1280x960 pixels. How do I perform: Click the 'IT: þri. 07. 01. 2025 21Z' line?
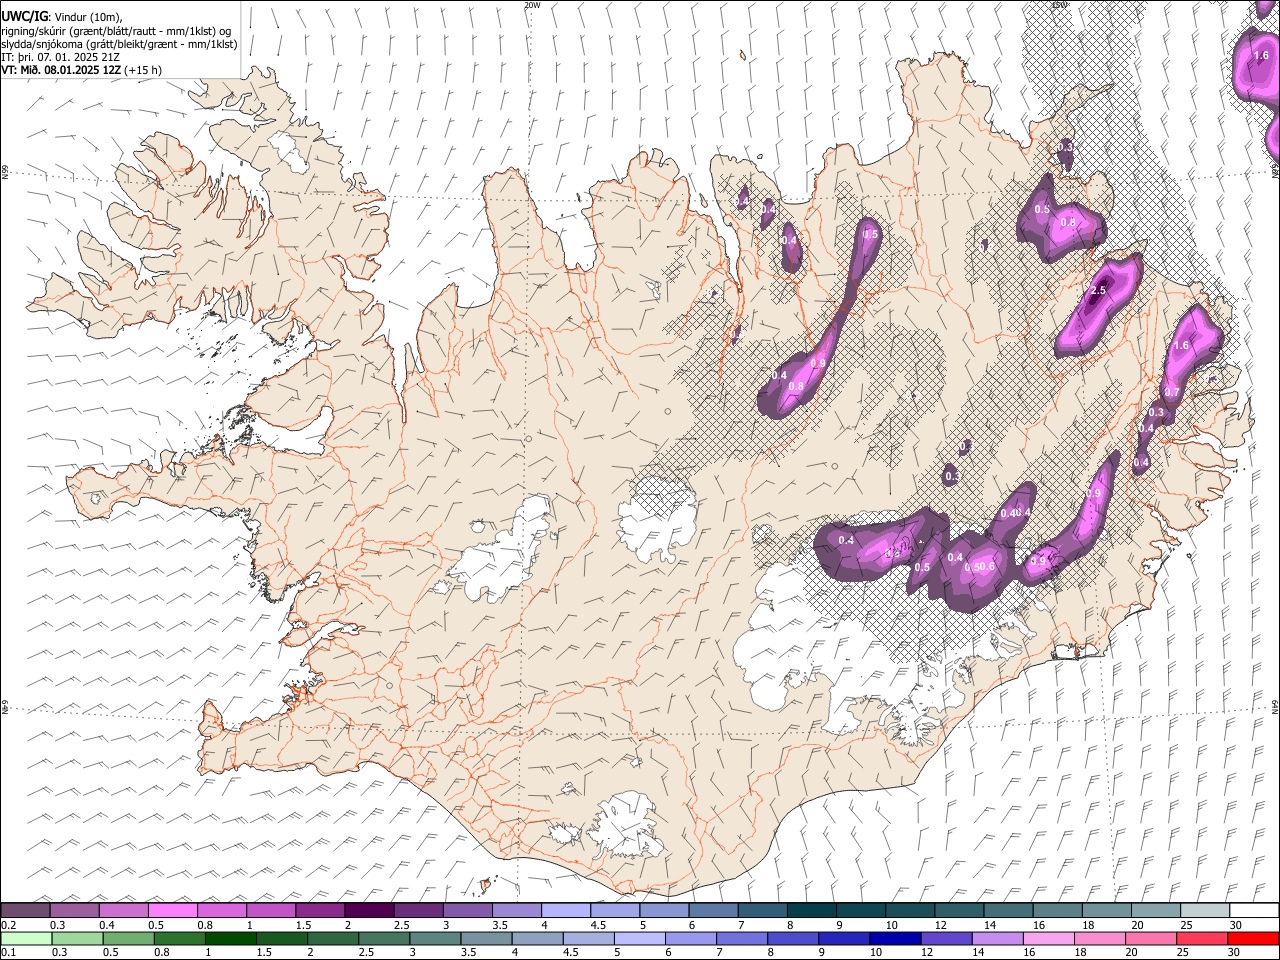point(62,57)
